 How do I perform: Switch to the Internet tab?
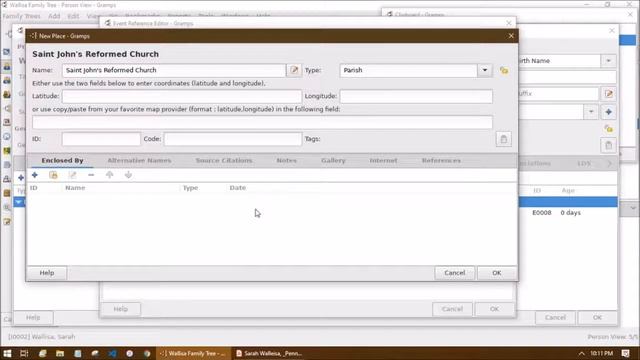[383, 160]
